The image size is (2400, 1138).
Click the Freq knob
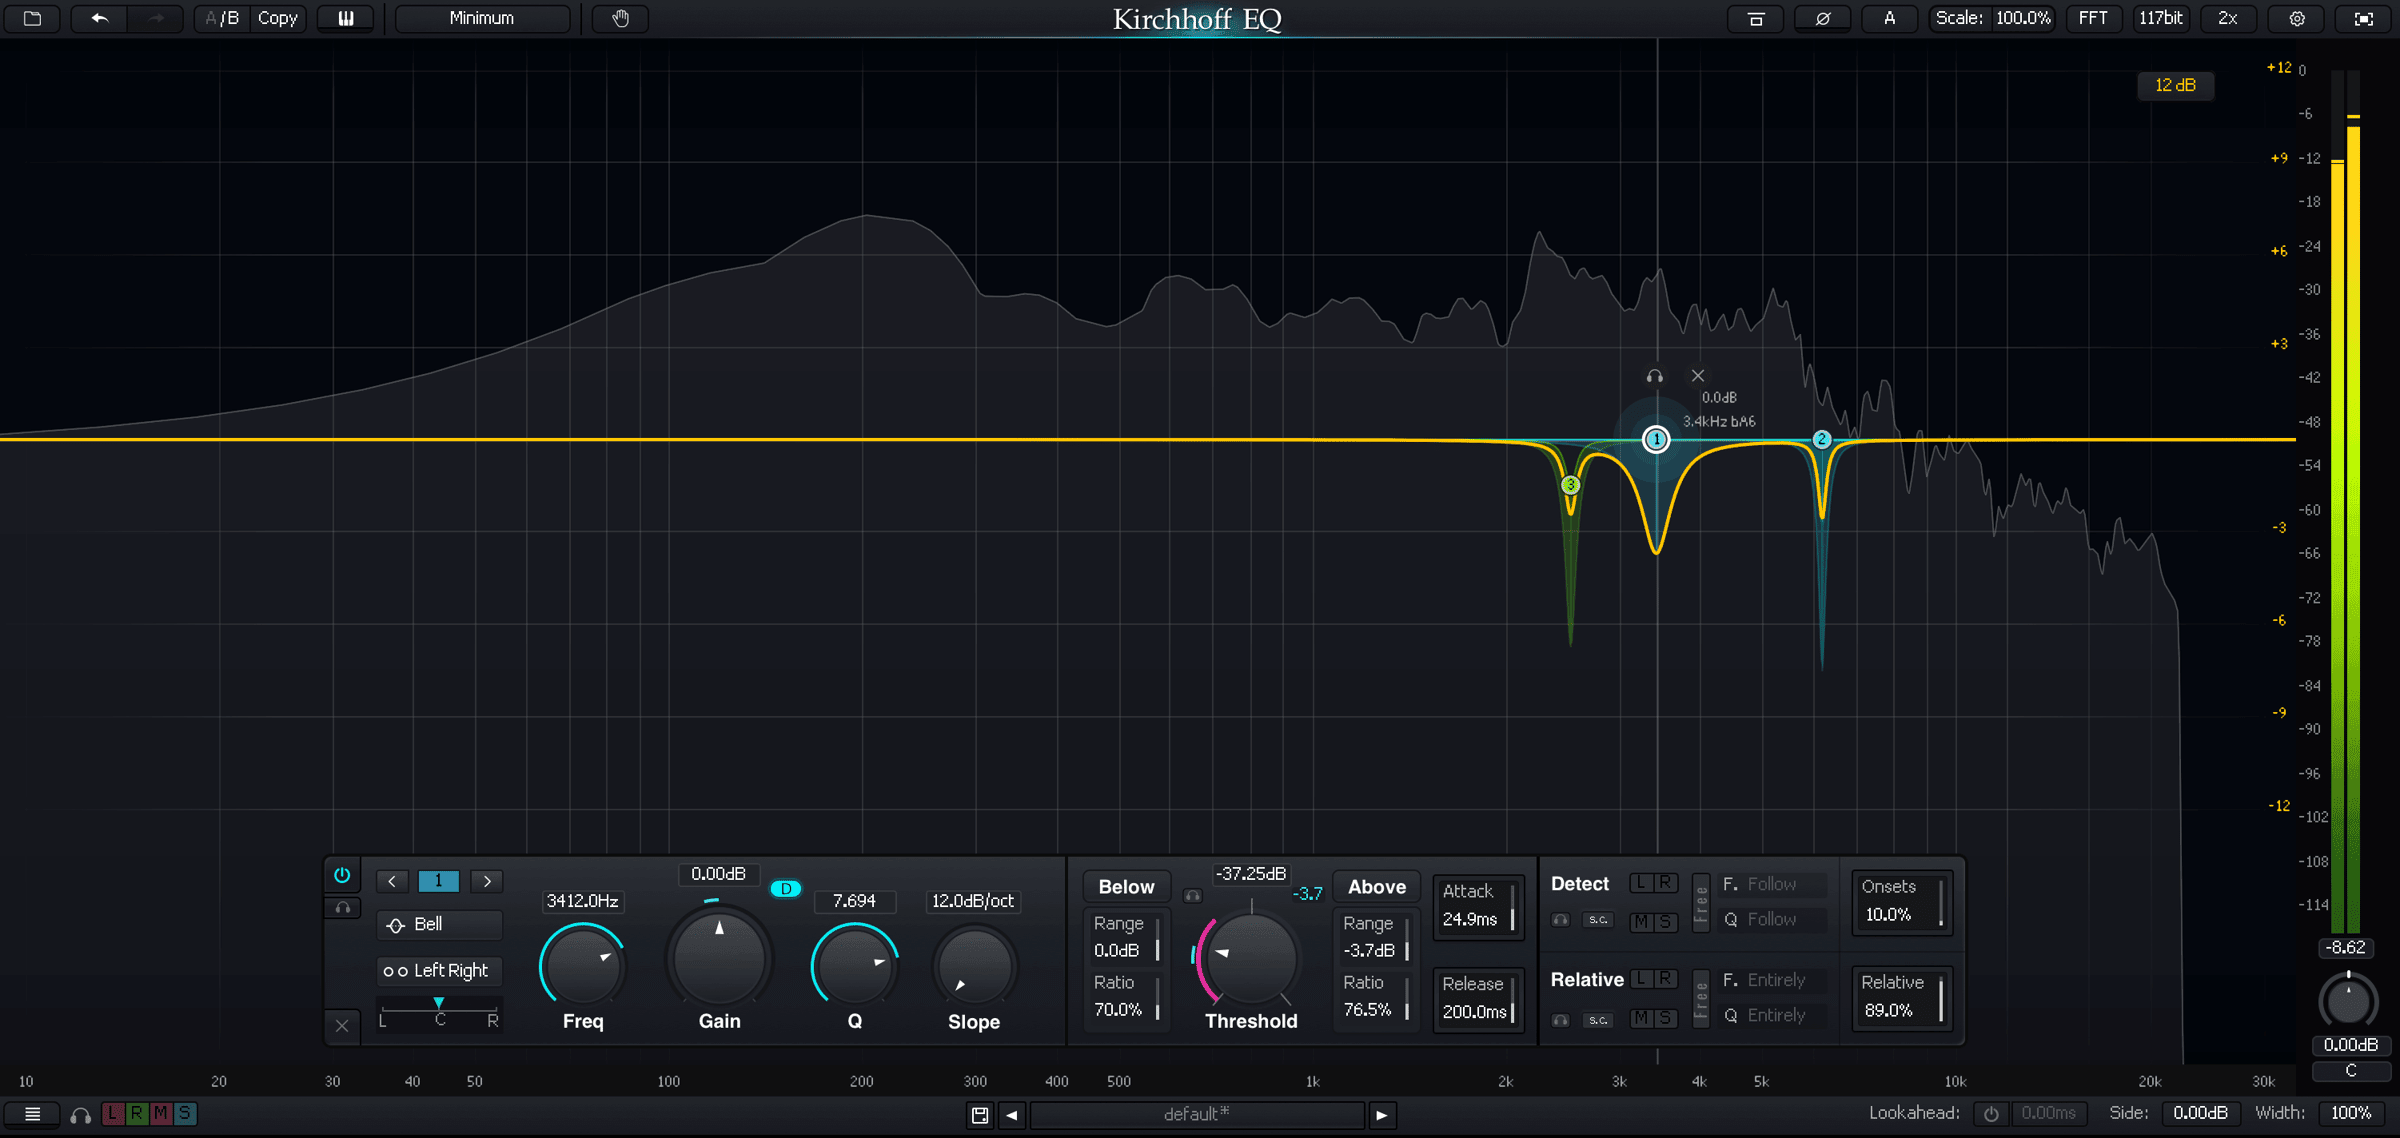tap(583, 965)
